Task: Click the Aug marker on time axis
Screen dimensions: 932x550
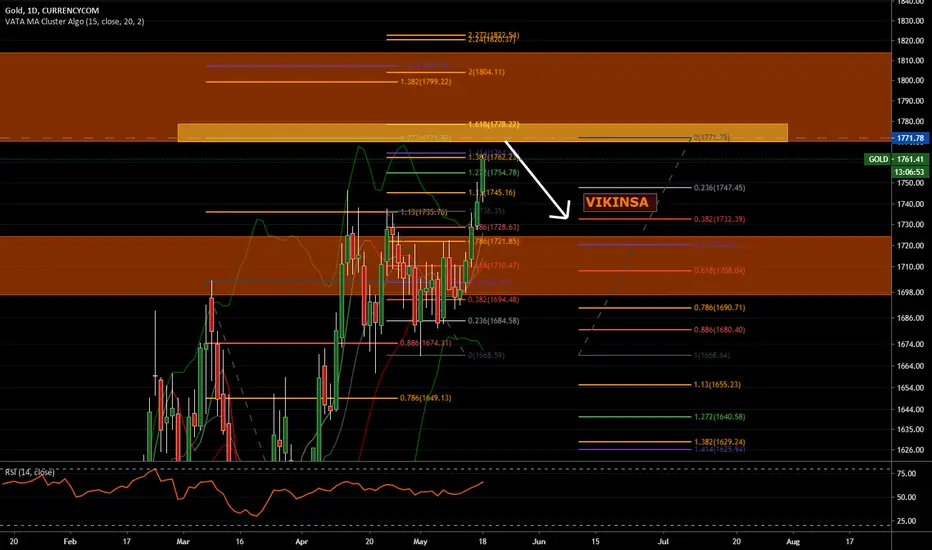Action: (x=793, y=542)
